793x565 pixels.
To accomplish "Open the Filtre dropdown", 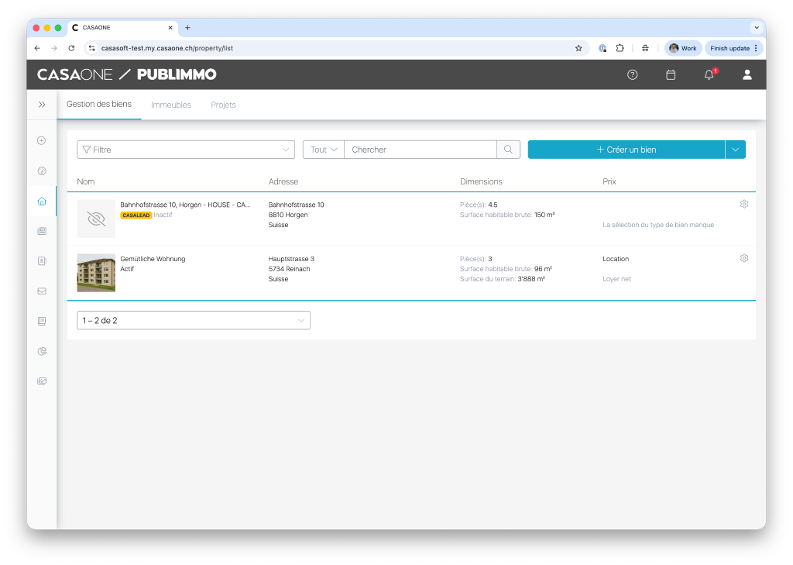I will point(186,150).
